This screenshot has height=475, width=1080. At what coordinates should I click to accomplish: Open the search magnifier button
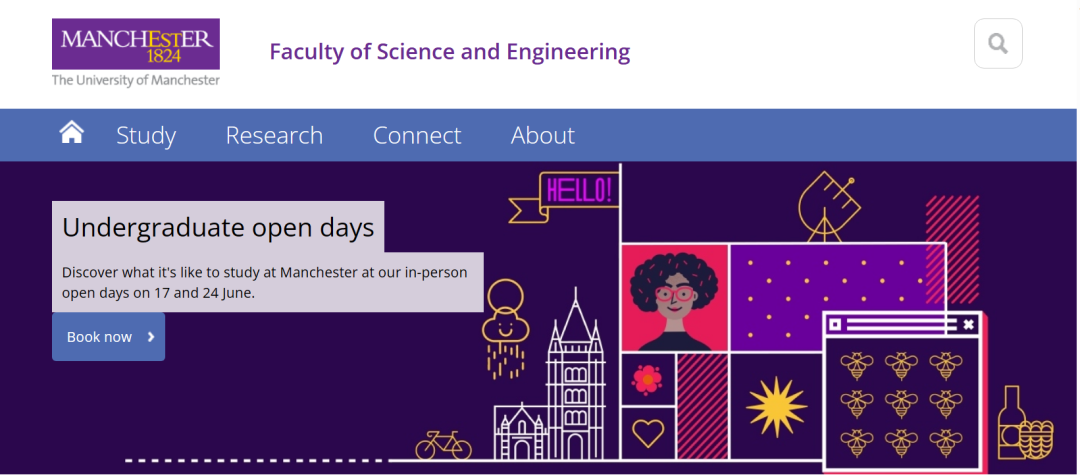click(x=997, y=44)
